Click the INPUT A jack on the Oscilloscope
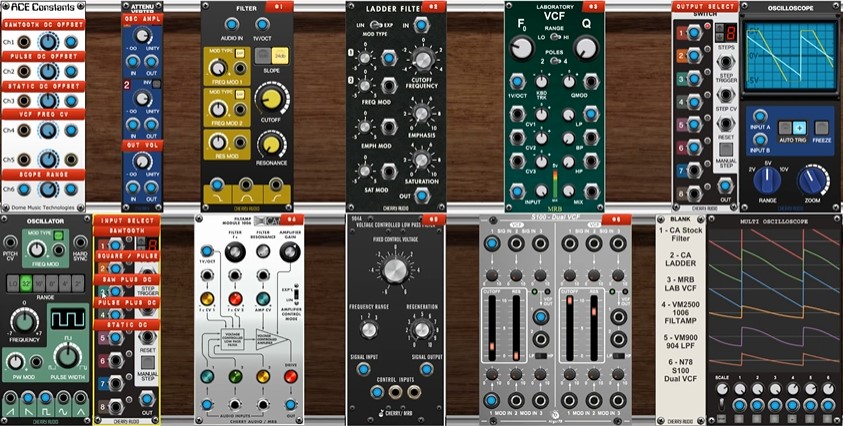This screenshot has height=426, width=843. [760, 116]
